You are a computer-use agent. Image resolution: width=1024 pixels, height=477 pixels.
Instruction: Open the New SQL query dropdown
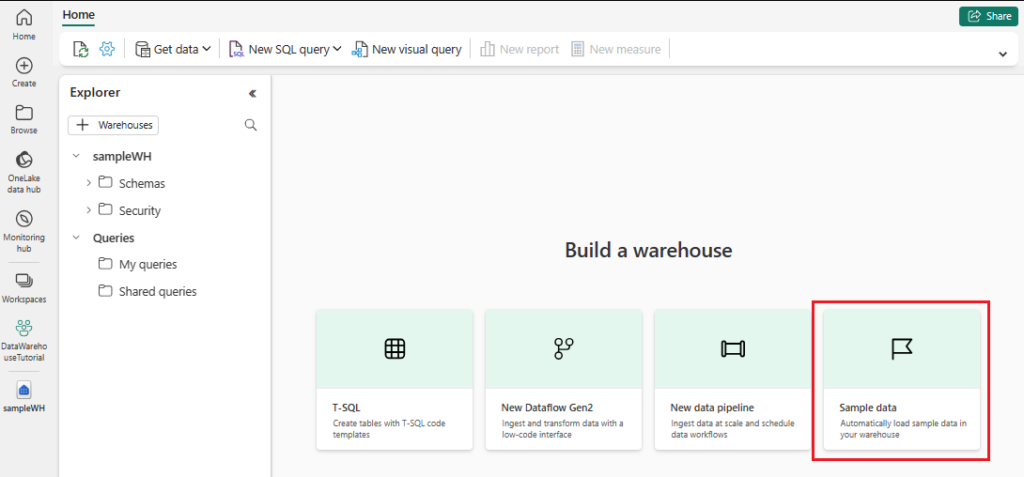(x=285, y=49)
